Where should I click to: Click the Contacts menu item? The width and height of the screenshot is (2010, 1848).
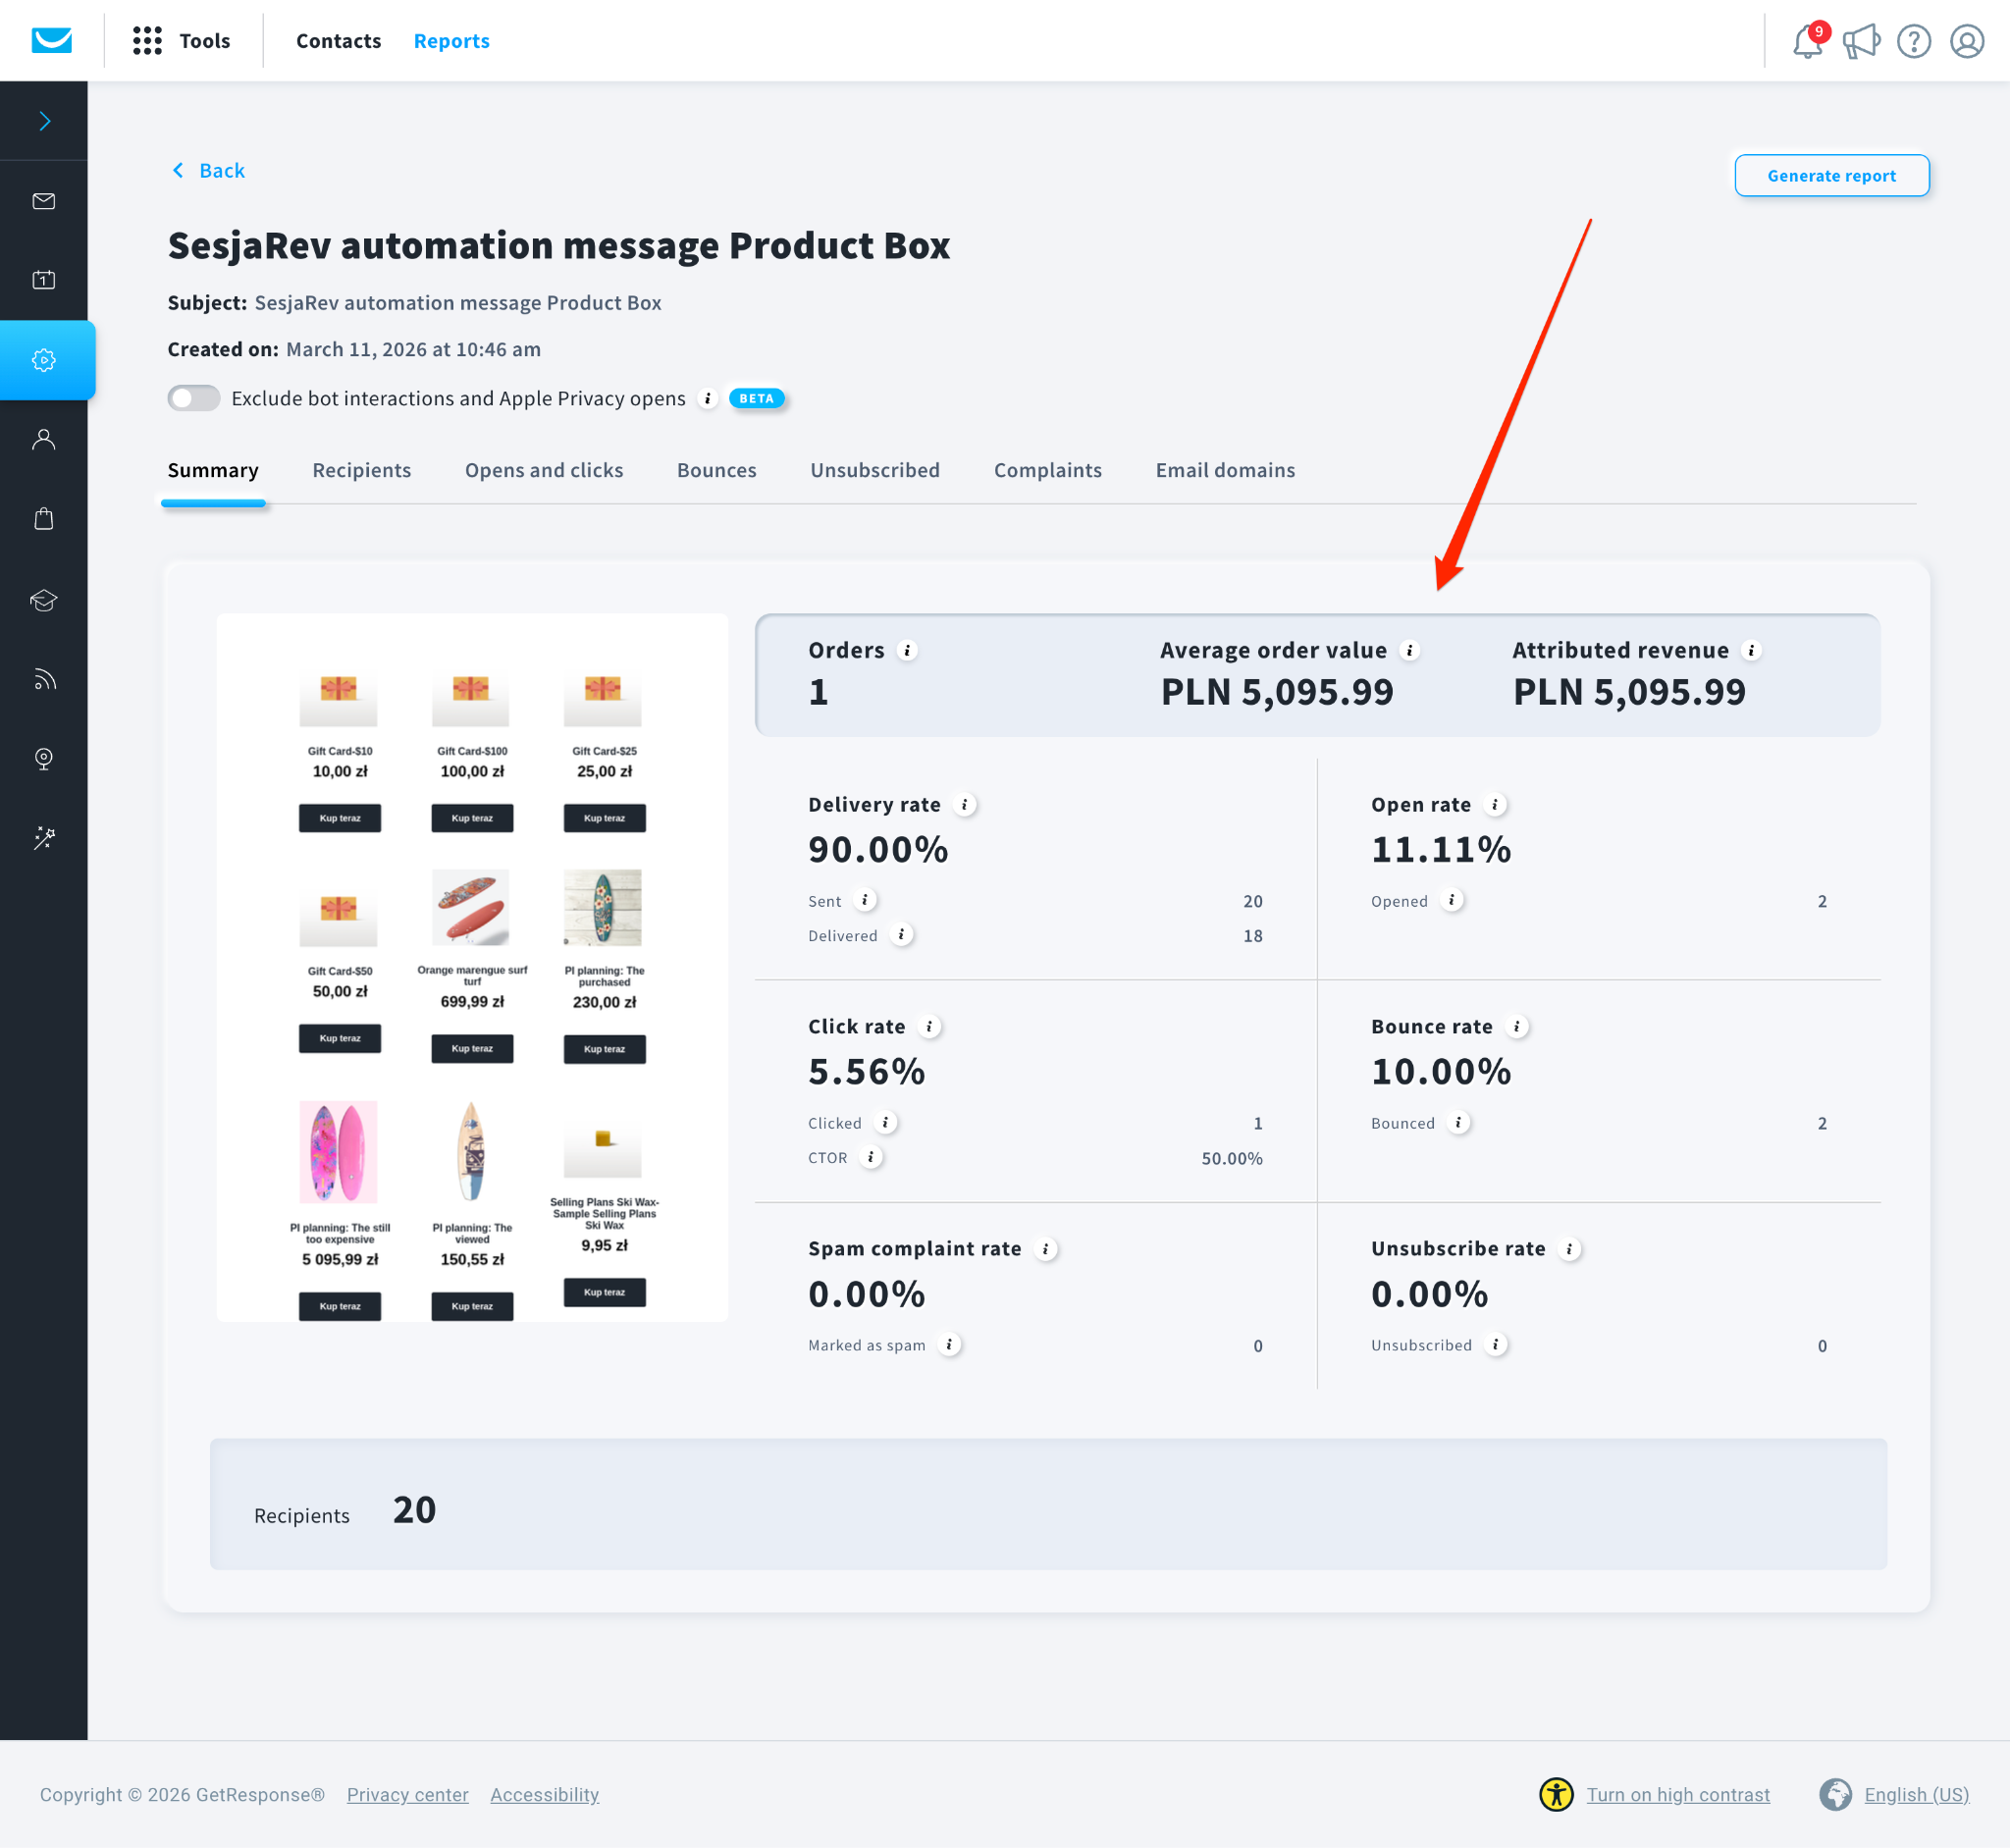(338, 41)
